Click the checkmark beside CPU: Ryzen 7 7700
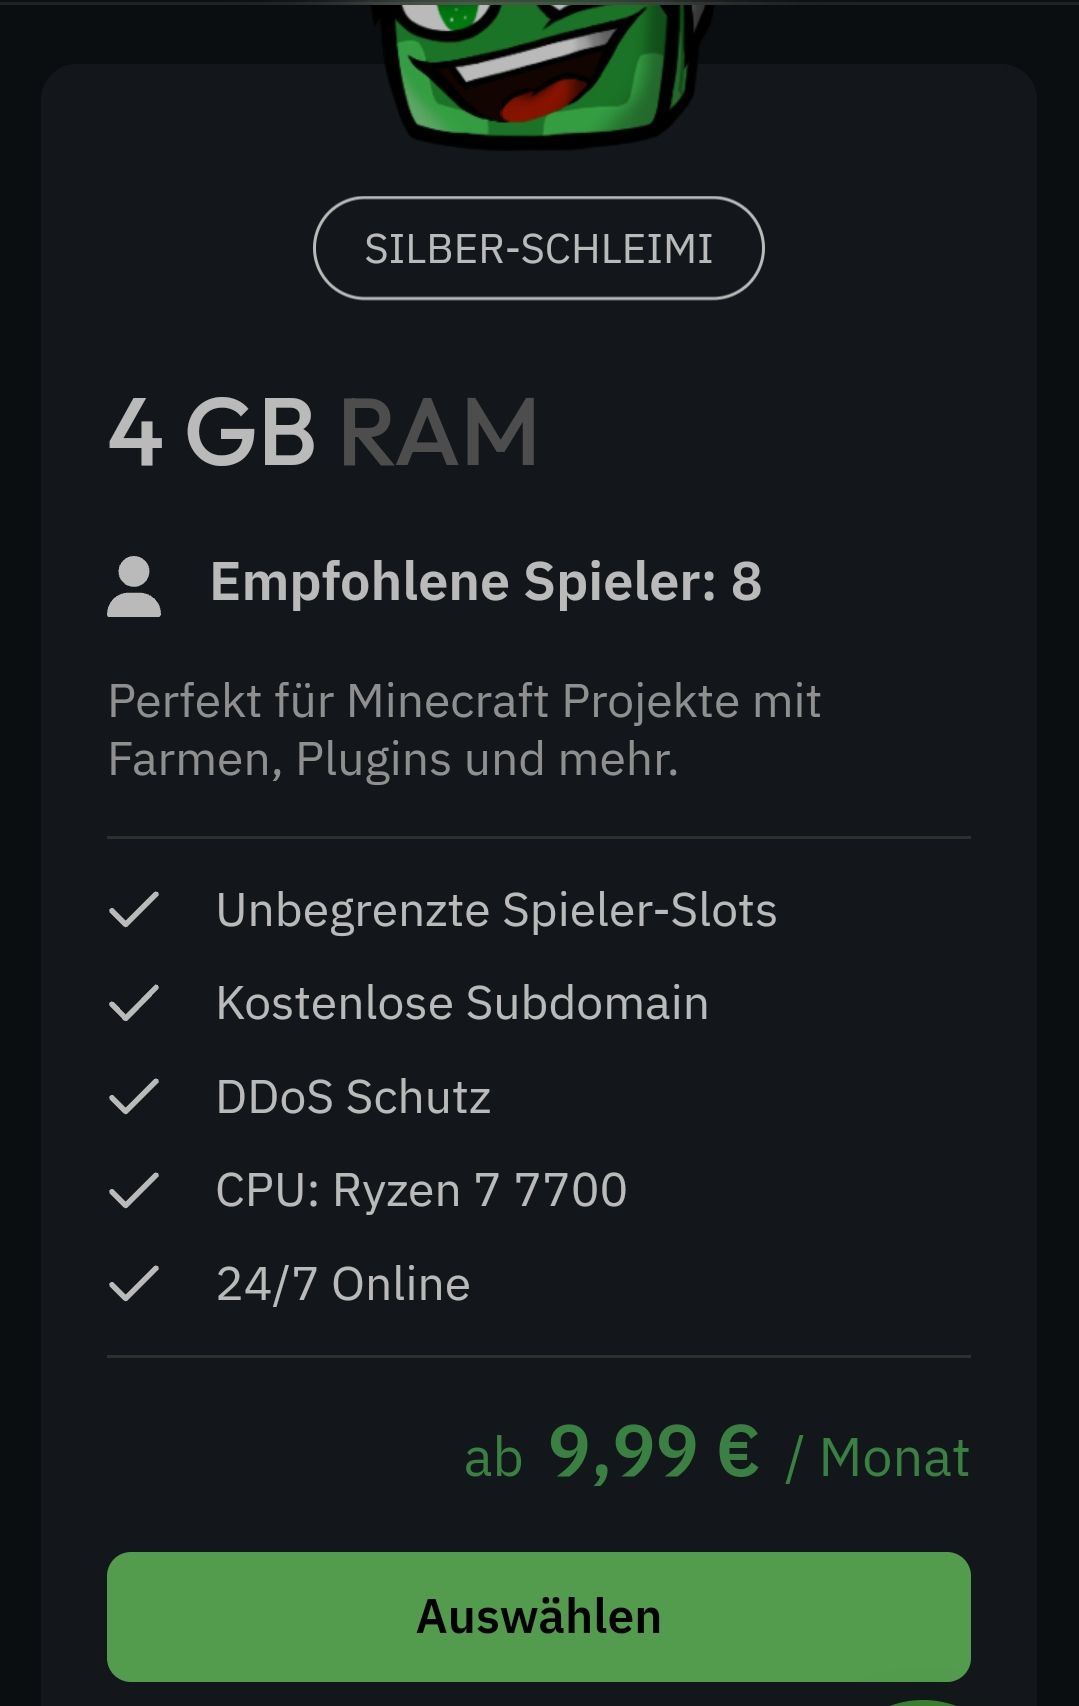Viewport: 1079px width, 1706px height. click(x=134, y=1190)
